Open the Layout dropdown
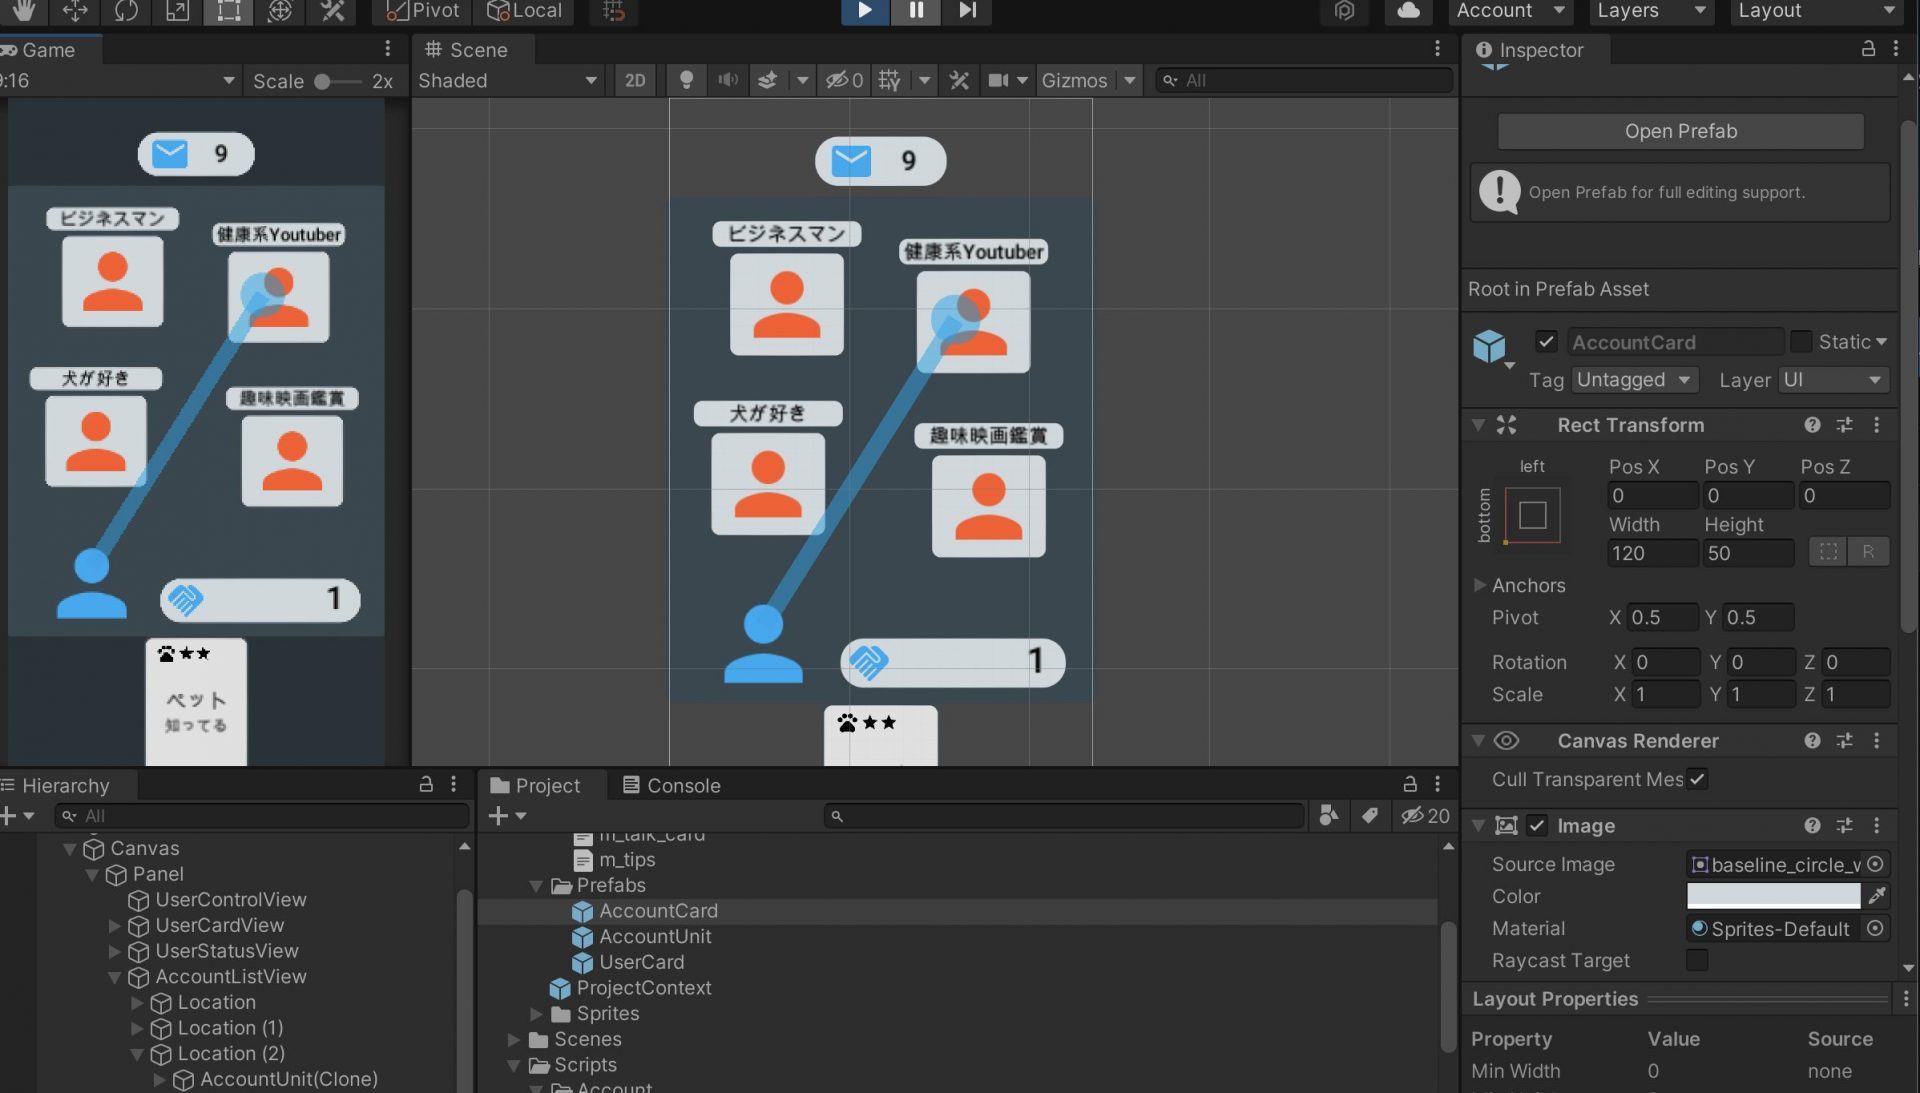Viewport: 1920px width, 1093px height. coord(1816,10)
